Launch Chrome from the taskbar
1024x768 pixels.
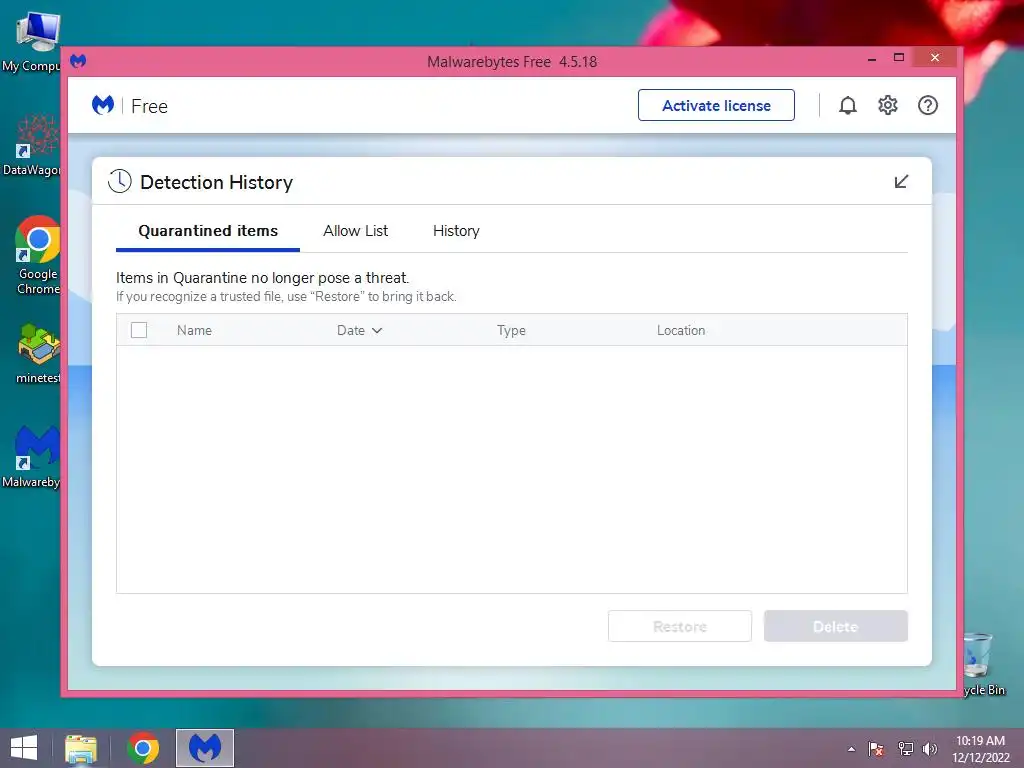click(143, 748)
